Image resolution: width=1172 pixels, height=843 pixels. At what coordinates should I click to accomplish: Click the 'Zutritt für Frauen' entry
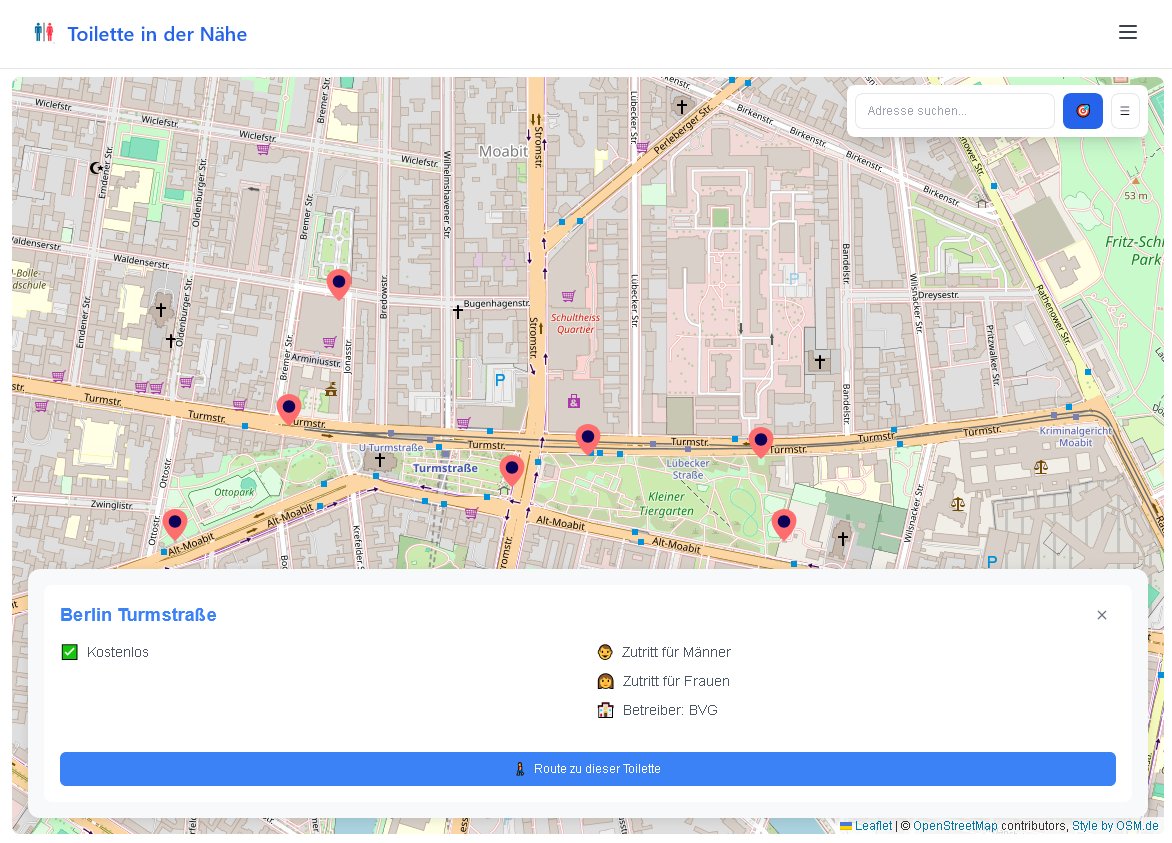664,681
